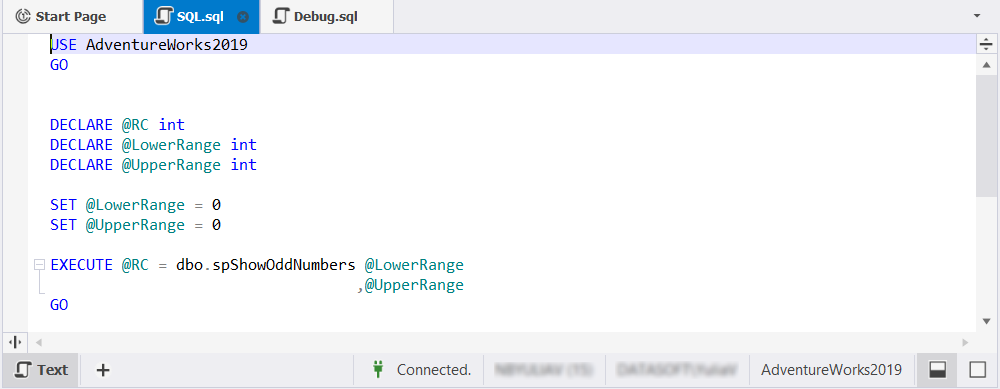Viewport: 1000px width, 389px height.
Task: Click the Connected plug icon
Action: pos(378,369)
